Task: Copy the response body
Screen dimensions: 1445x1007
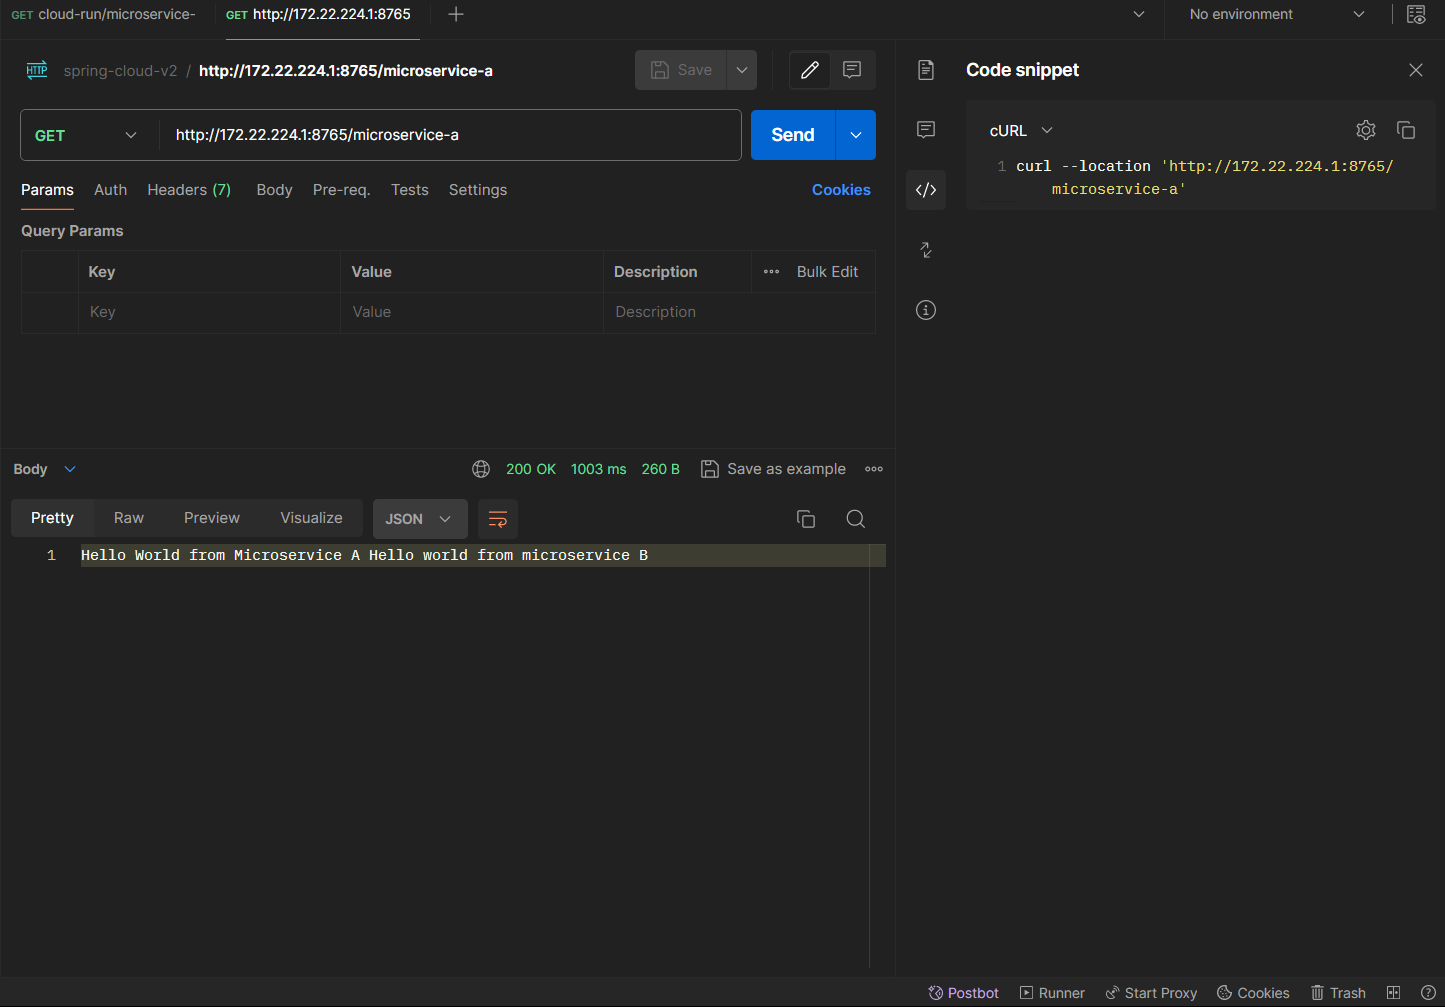Action: pos(806,519)
